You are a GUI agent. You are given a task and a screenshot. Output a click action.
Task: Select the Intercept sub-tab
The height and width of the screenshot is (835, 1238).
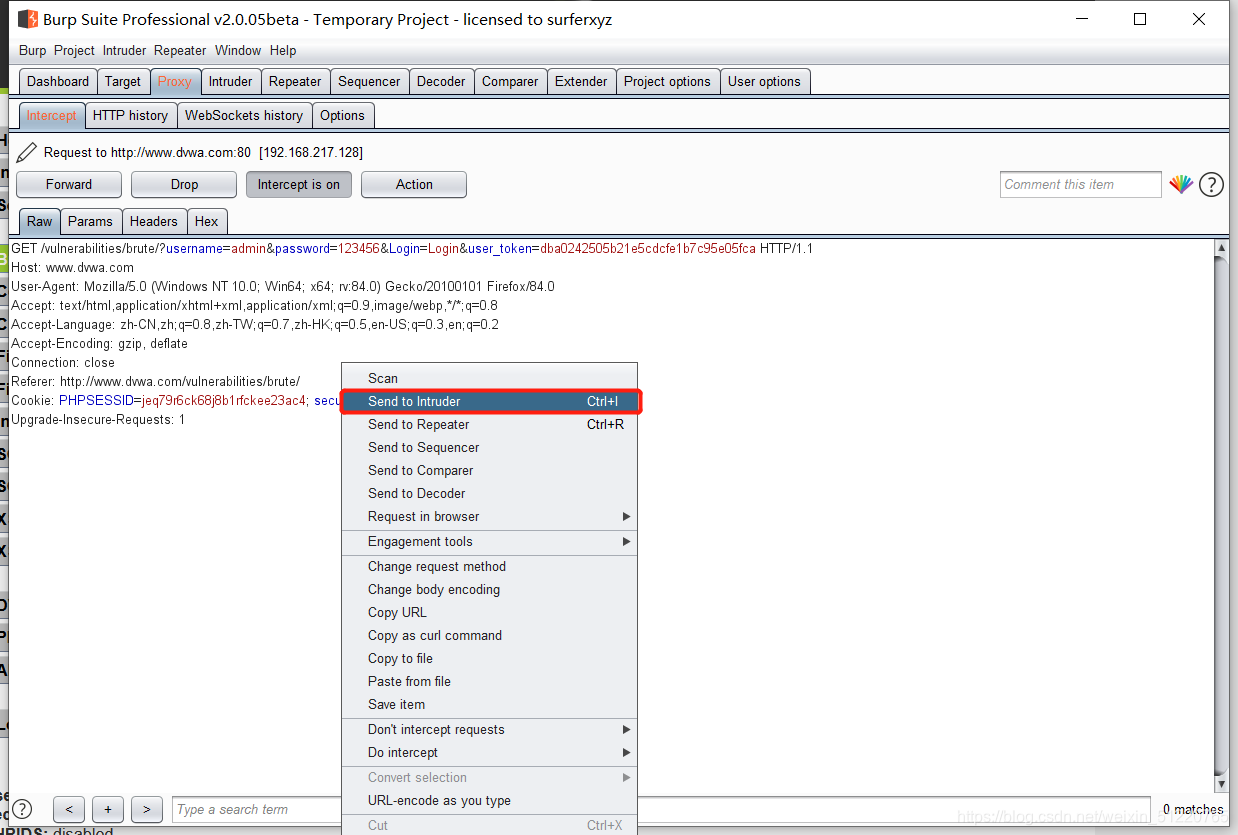coord(51,115)
